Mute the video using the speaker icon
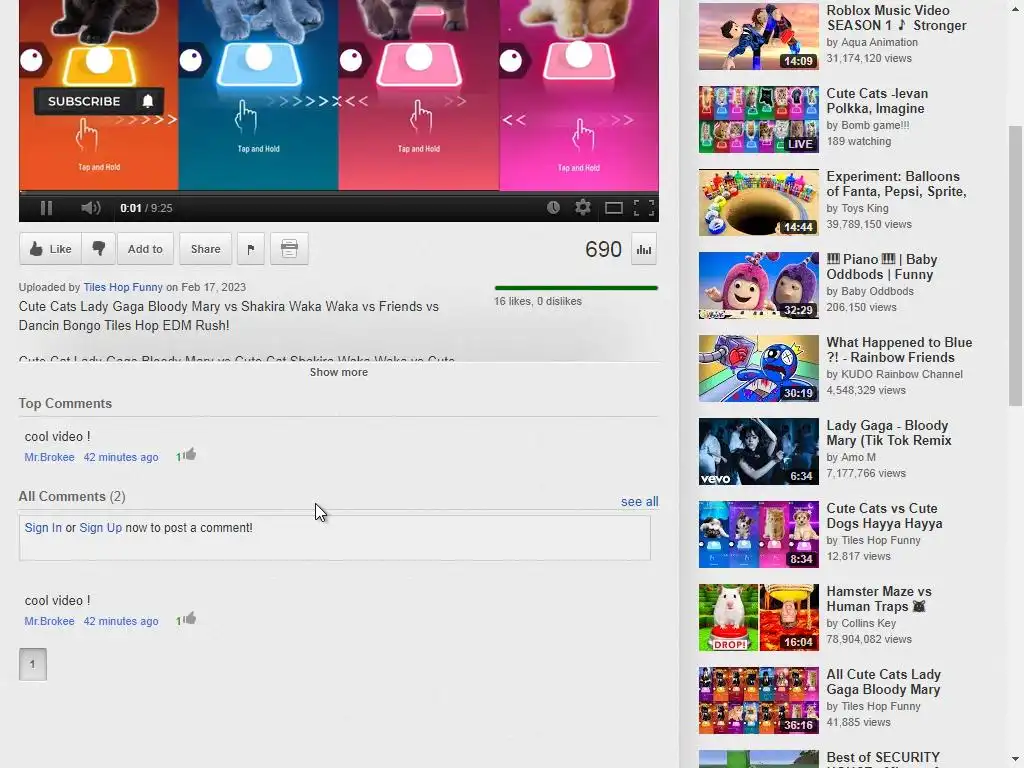Screen dimensions: 1024x768 pyautogui.click(x=91, y=208)
